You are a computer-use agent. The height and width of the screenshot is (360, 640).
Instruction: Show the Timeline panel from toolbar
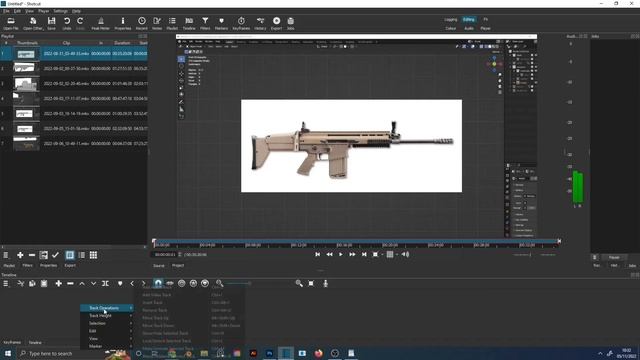[x=189, y=23]
